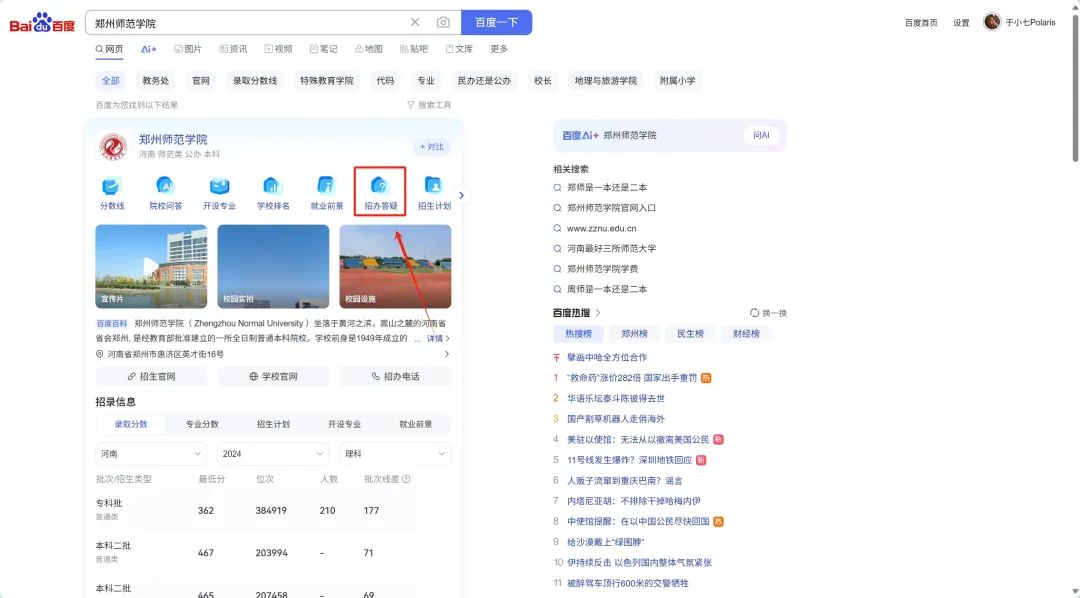Switch to the 贴吧 search tab
This screenshot has height=598, width=1080.
pyautogui.click(x=413, y=49)
